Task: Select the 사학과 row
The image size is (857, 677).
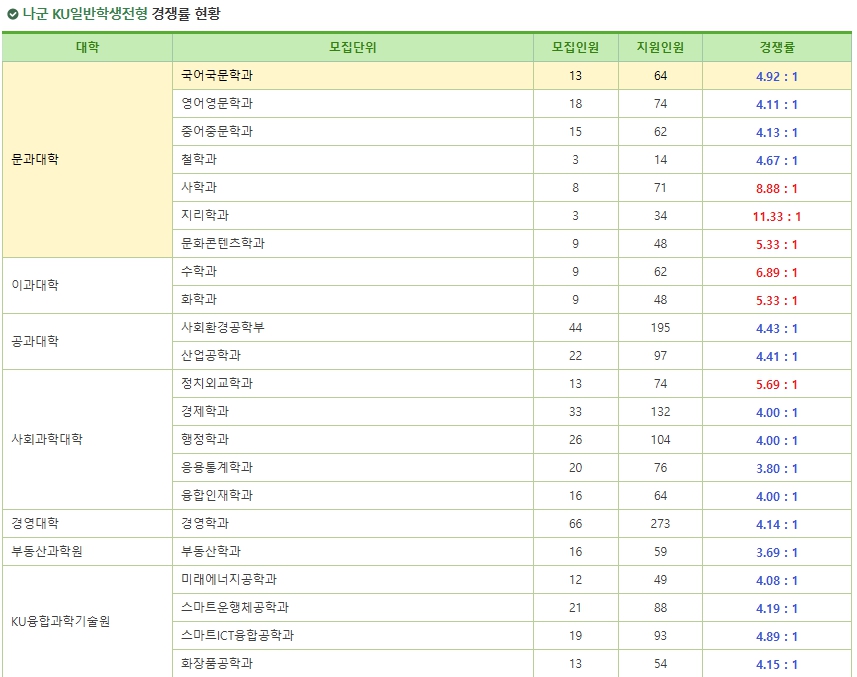Action: (x=512, y=188)
